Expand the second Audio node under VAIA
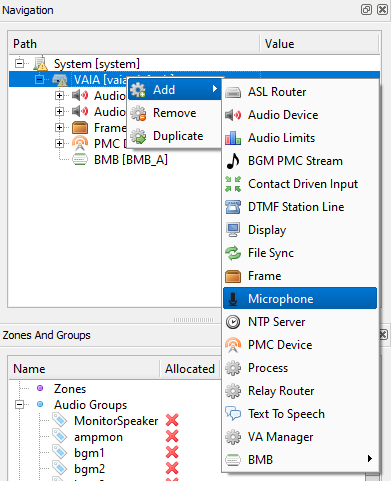Image resolution: width=391 pixels, height=481 pixels. pos(59,111)
